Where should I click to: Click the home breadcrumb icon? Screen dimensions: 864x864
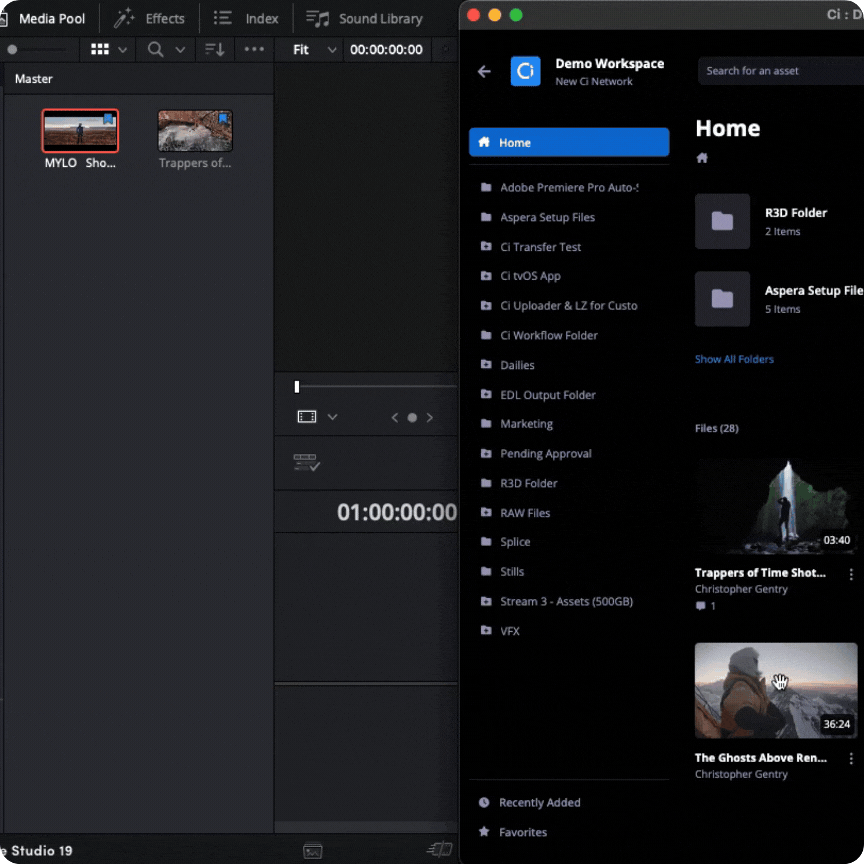tap(701, 159)
